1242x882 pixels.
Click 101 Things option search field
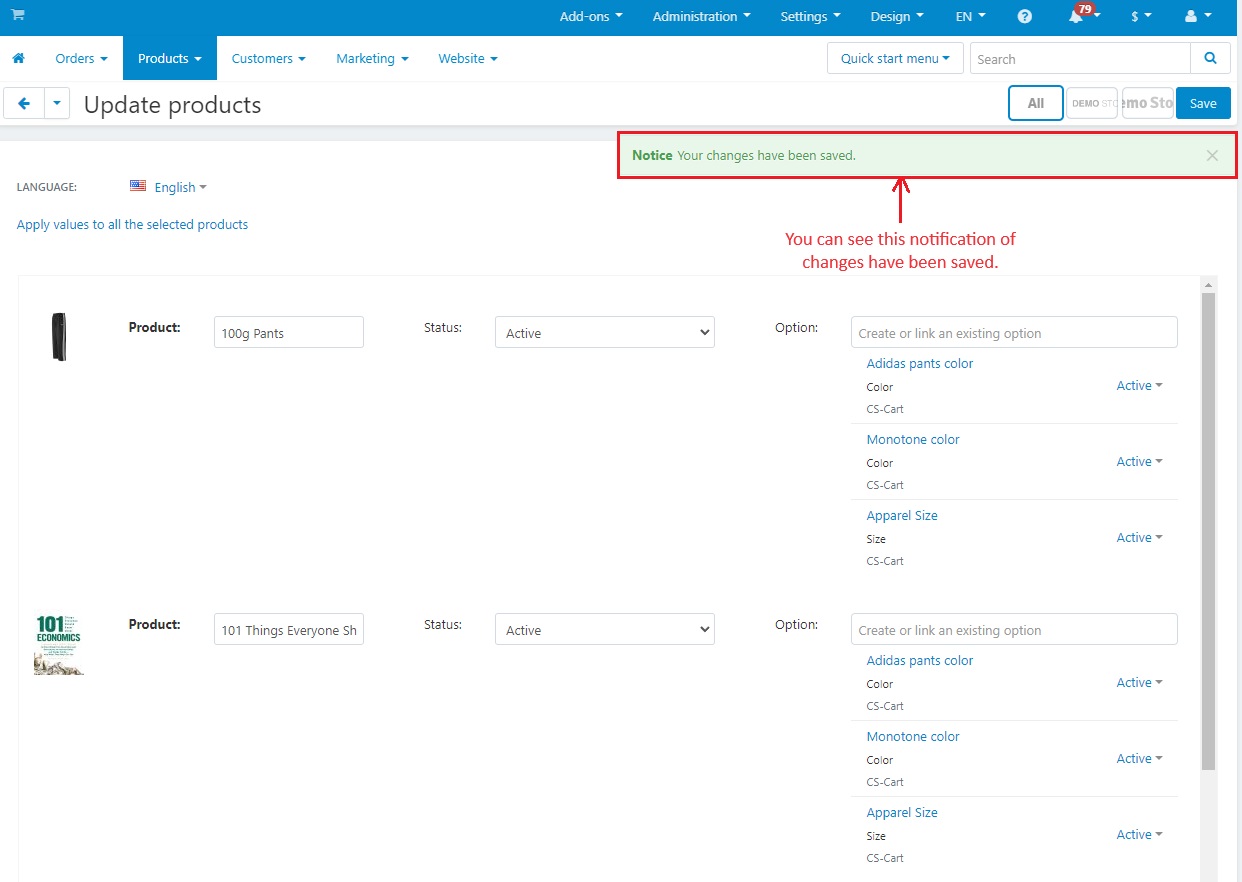point(1014,630)
